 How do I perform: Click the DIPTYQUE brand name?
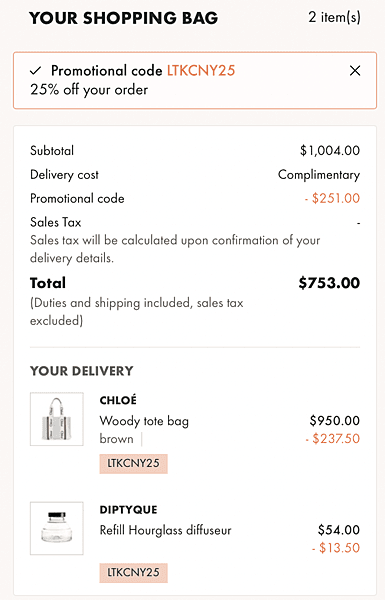(128, 510)
